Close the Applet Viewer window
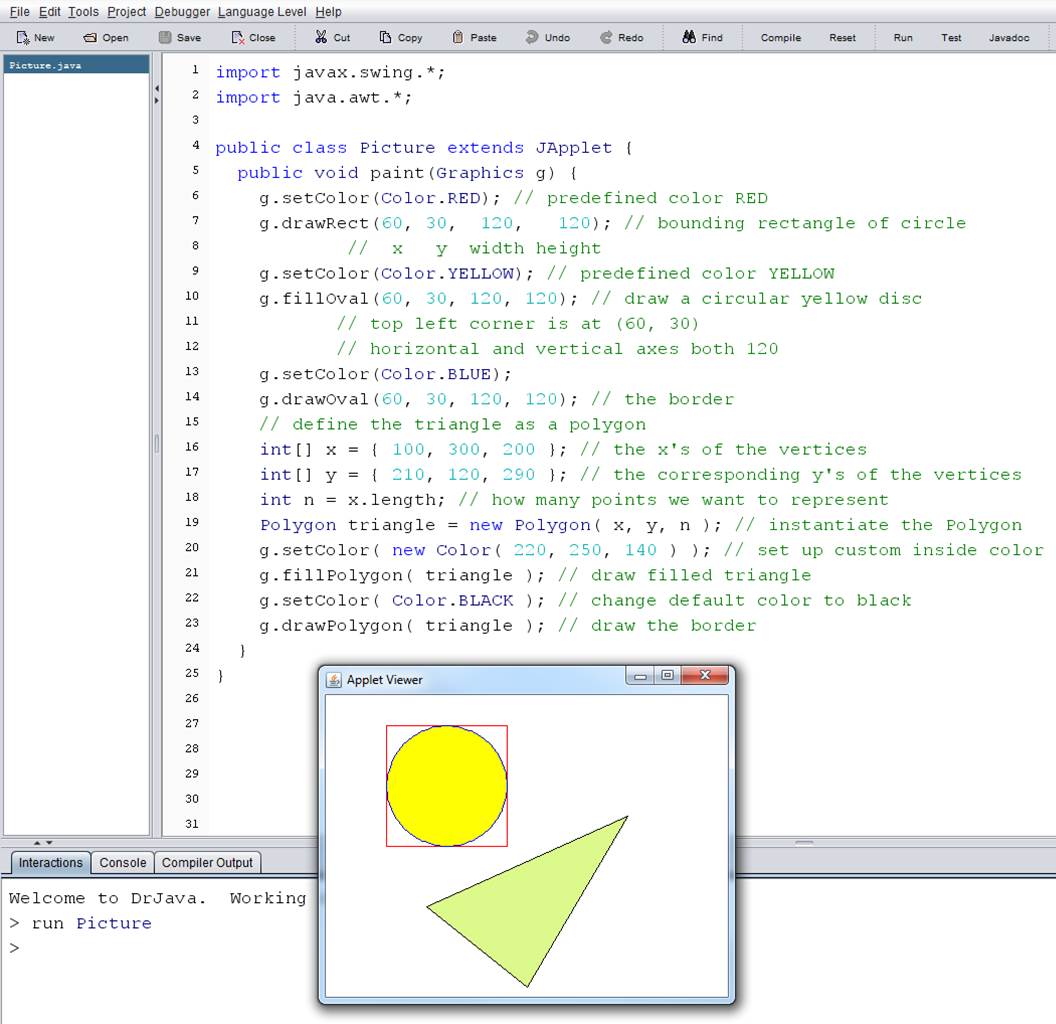 [705, 675]
